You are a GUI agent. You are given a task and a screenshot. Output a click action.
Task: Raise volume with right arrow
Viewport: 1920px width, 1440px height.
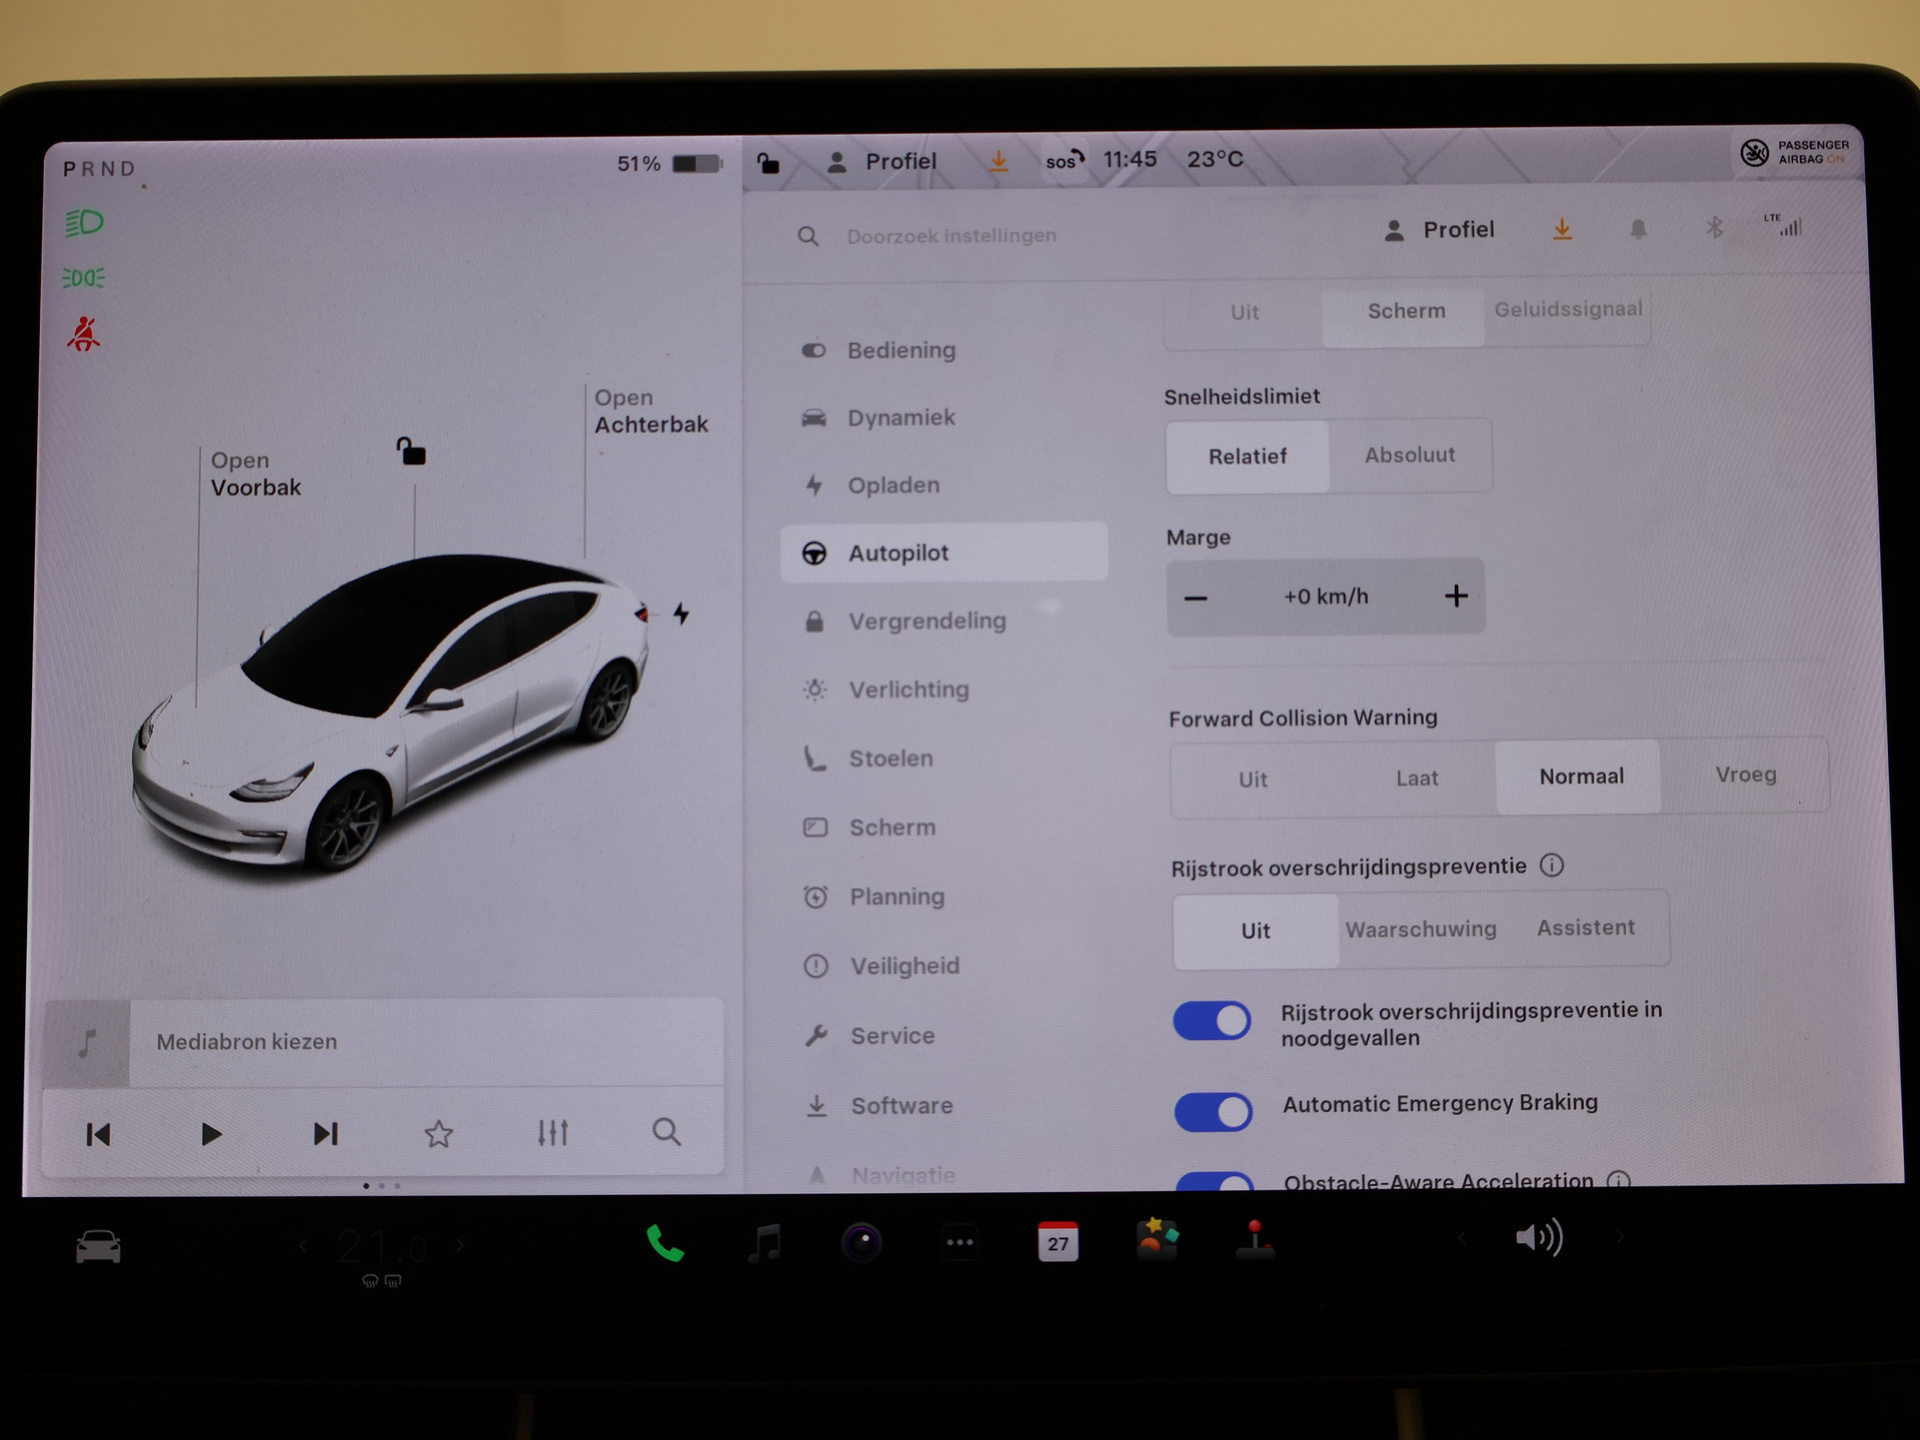pyautogui.click(x=1620, y=1237)
